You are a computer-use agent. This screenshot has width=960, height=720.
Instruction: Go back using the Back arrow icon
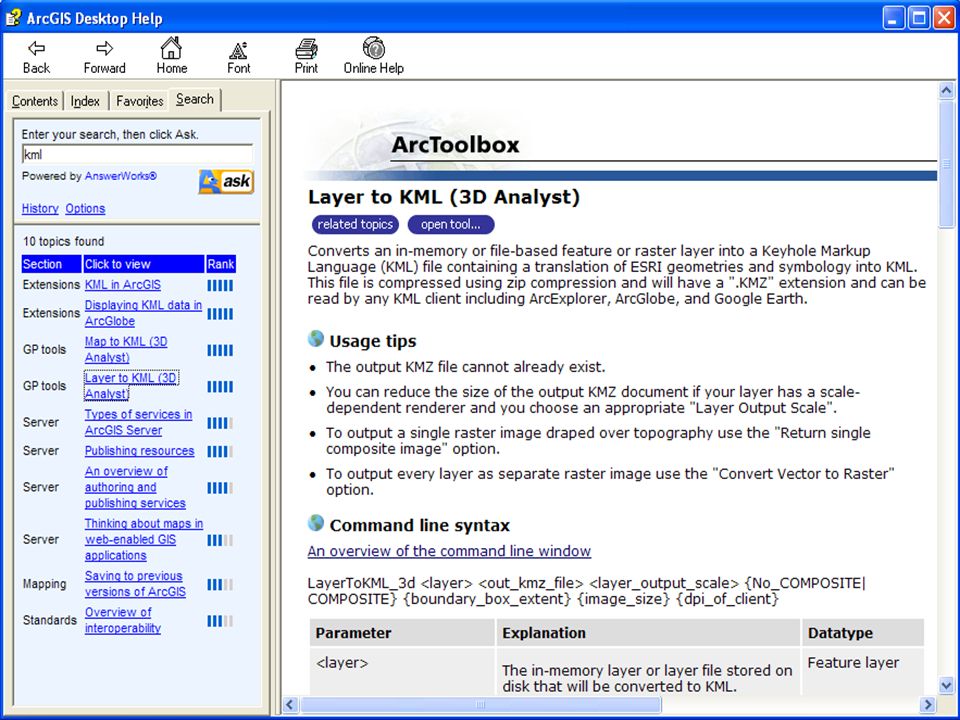37,48
